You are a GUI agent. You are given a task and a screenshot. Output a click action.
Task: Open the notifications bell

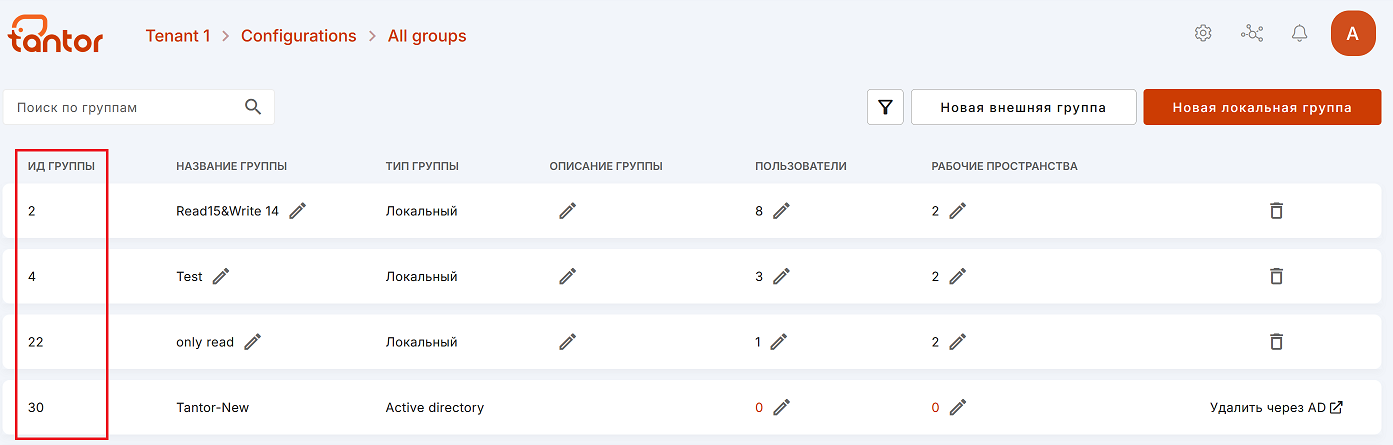click(x=1299, y=33)
